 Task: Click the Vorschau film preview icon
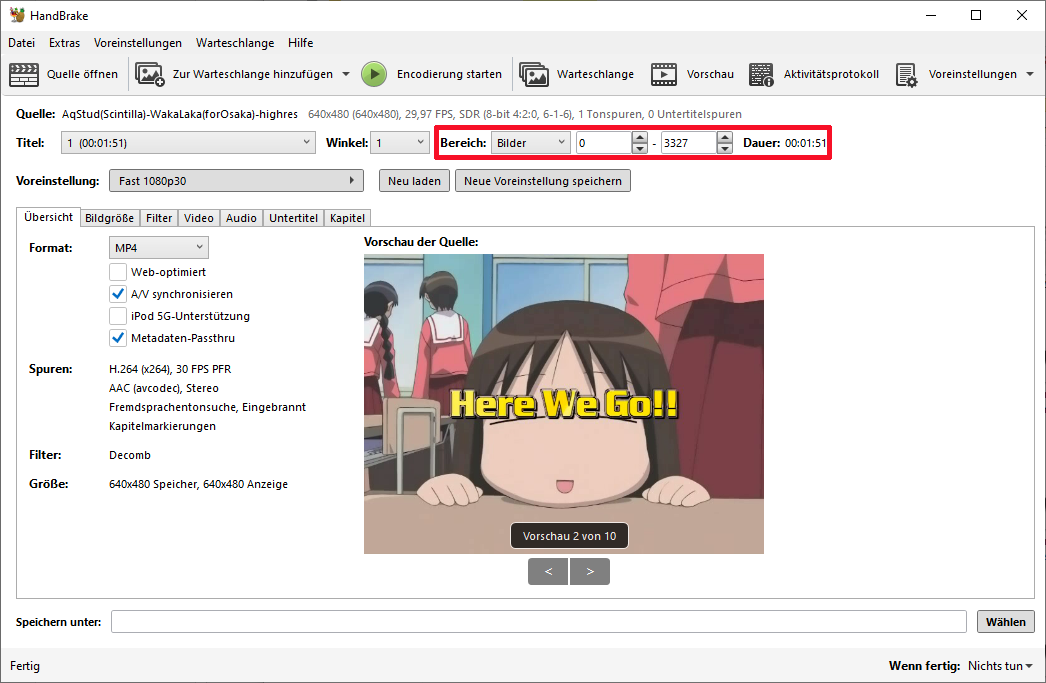click(664, 74)
